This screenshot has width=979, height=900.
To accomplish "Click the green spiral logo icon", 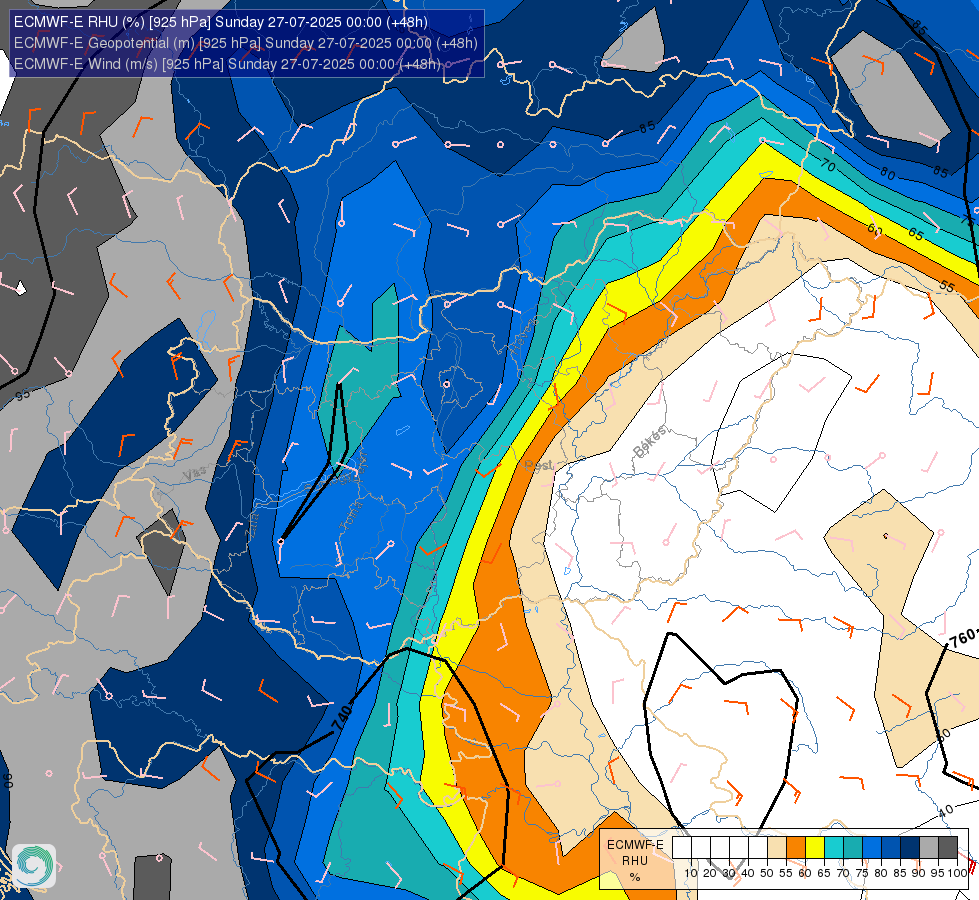I will pos(34,866).
